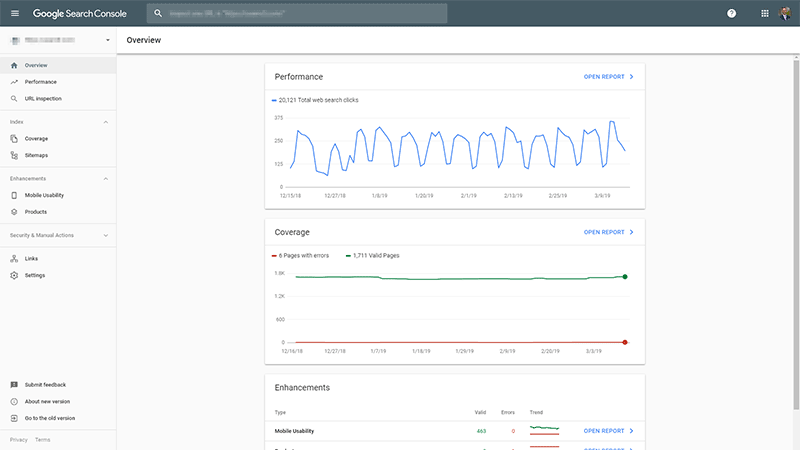Click the help question mark icon
This screenshot has height=450, width=800.
click(731, 14)
